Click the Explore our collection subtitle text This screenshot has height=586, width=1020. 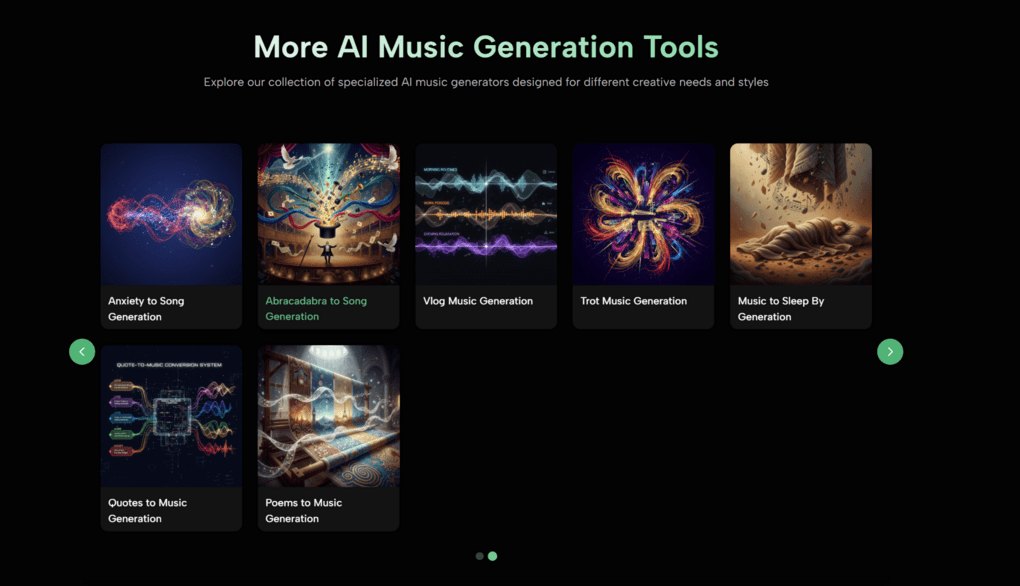[x=486, y=82]
